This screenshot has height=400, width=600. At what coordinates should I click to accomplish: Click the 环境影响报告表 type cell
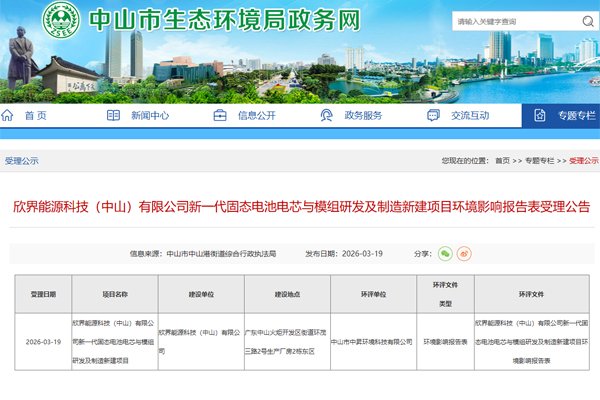(x=445, y=342)
